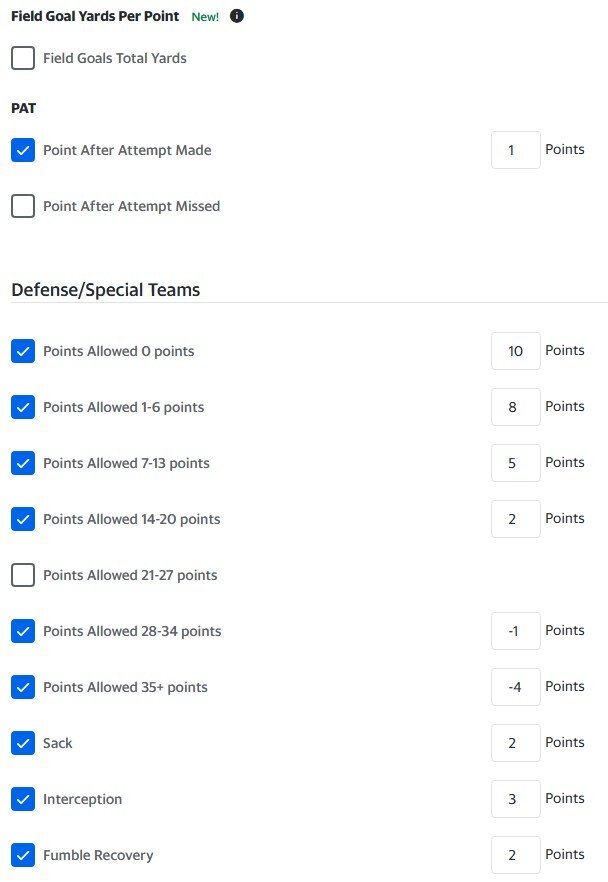
Task: Edit Point After Attempt Made points field
Action: point(516,150)
